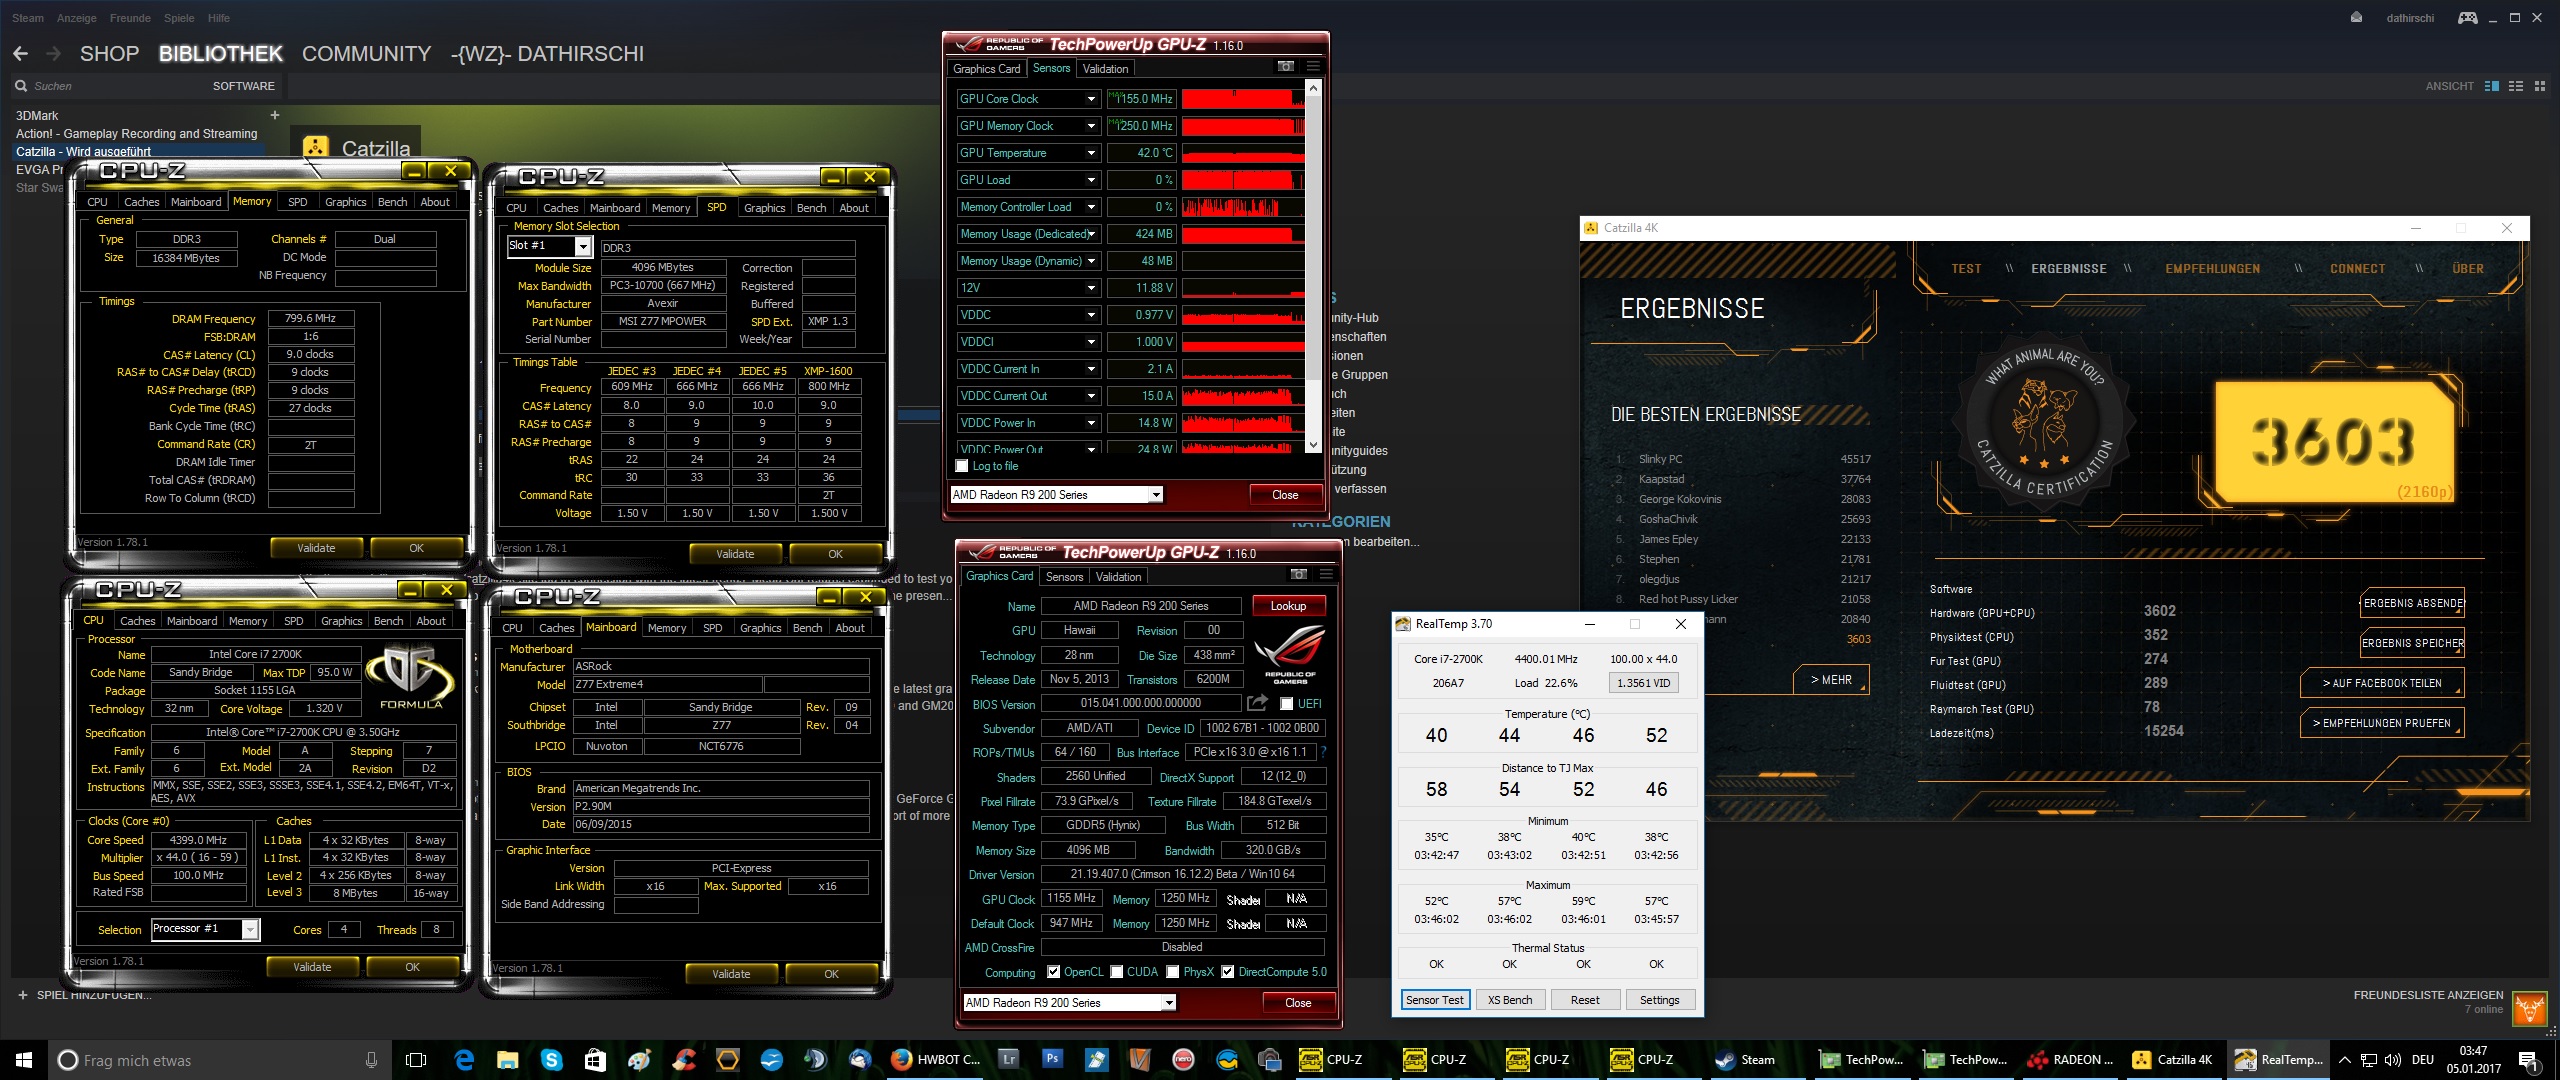Click the Lookup button in GPU-Z
The width and height of the screenshot is (2560, 1080).
tap(1288, 606)
